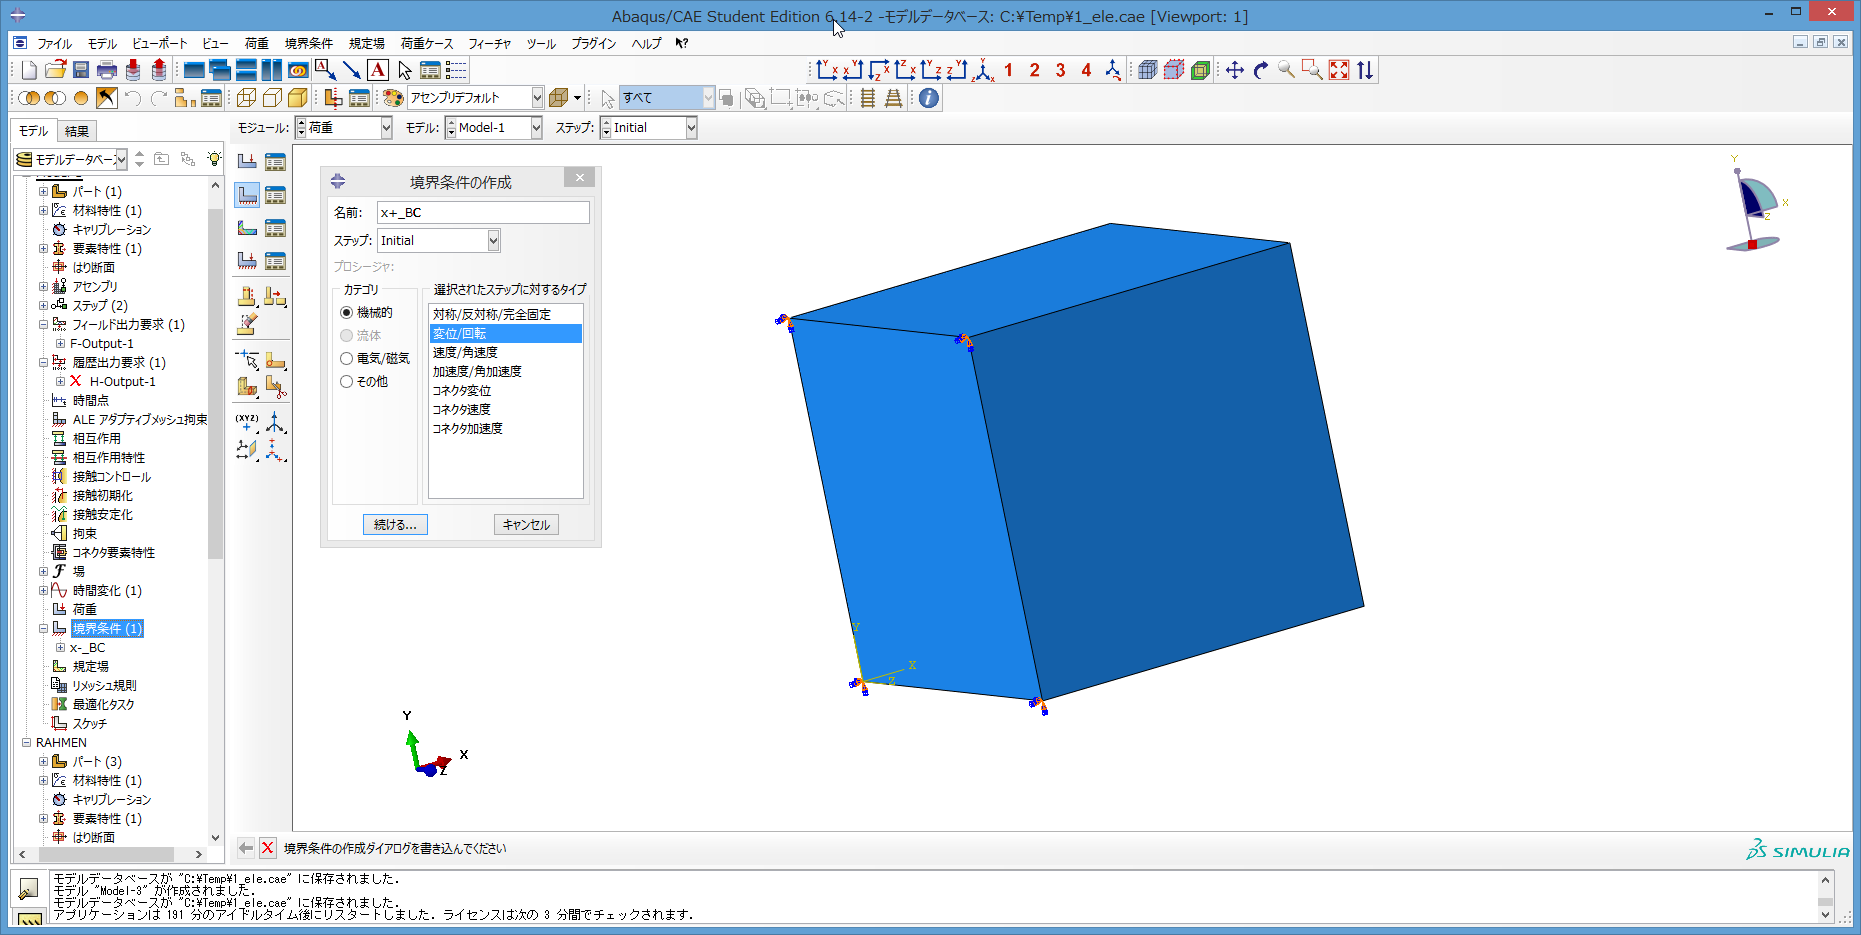Image resolution: width=1861 pixels, height=935 pixels.
Task: Close the 境界条件の作成 dialog
Action: point(579,177)
